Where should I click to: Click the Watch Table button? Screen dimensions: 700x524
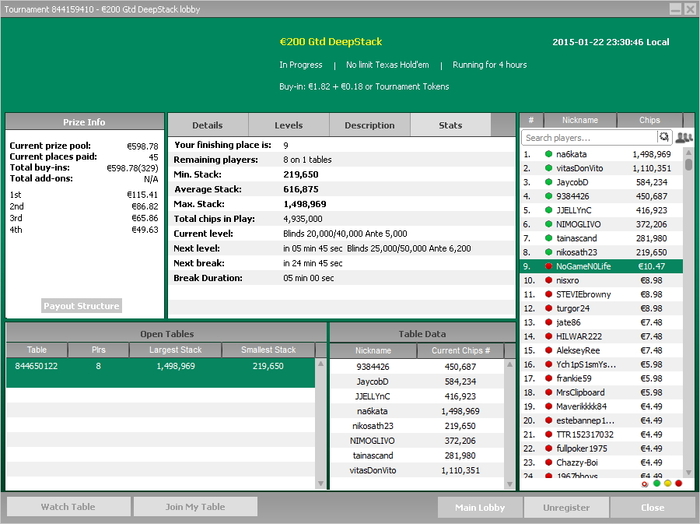coord(68,507)
